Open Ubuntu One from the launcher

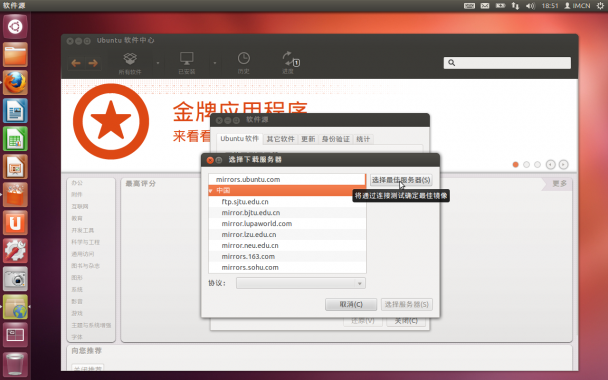click(15, 223)
